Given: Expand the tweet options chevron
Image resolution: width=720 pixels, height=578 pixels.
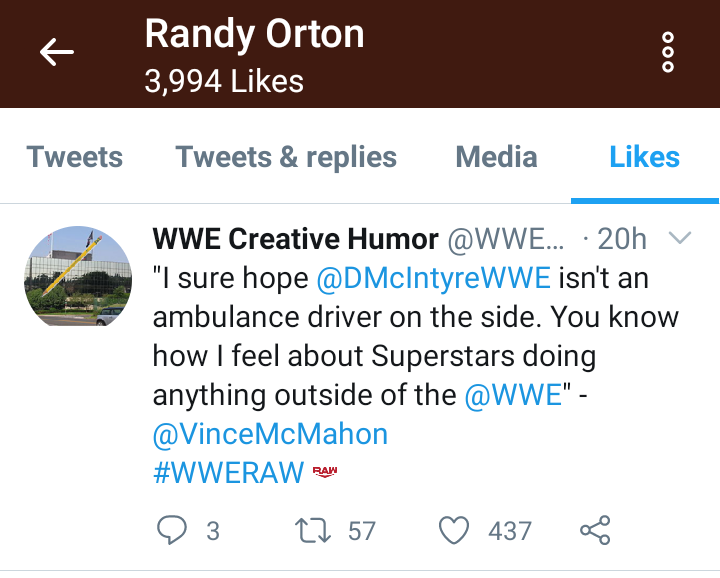Looking at the screenshot, I should coord(679,239).
